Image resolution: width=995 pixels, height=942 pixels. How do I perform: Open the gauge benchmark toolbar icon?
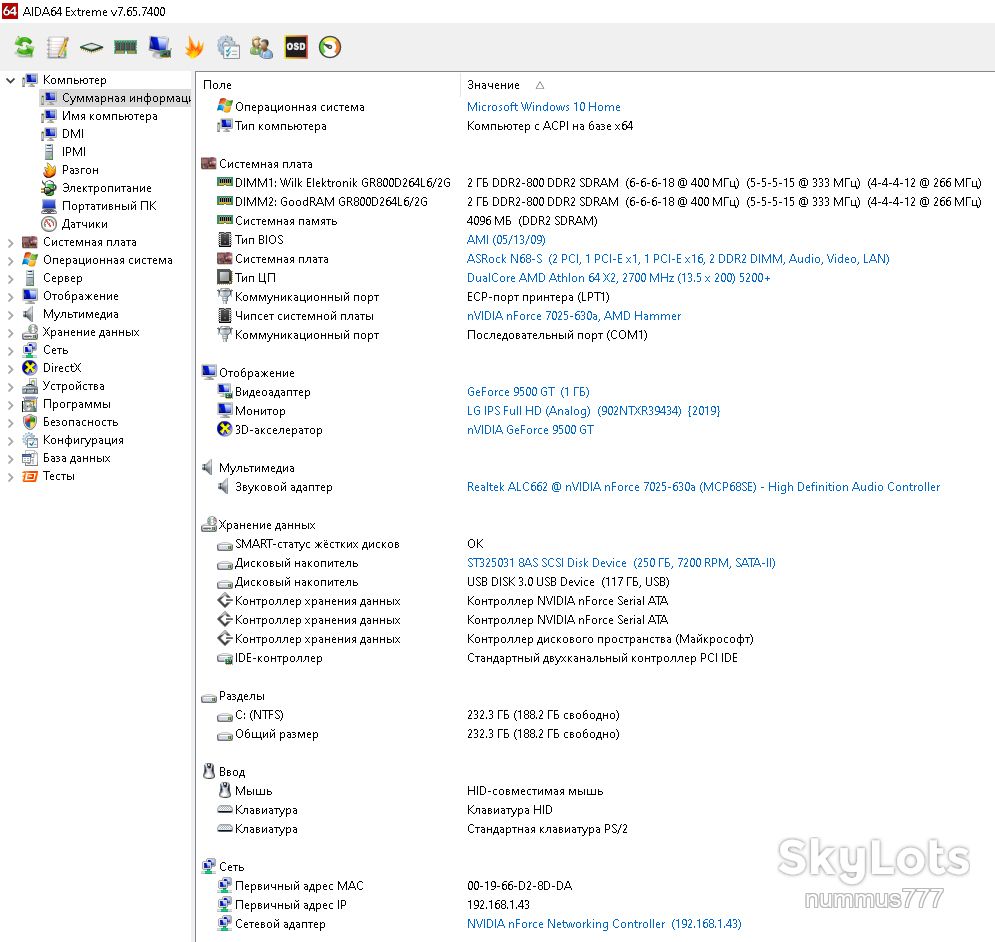pos(330,47)
